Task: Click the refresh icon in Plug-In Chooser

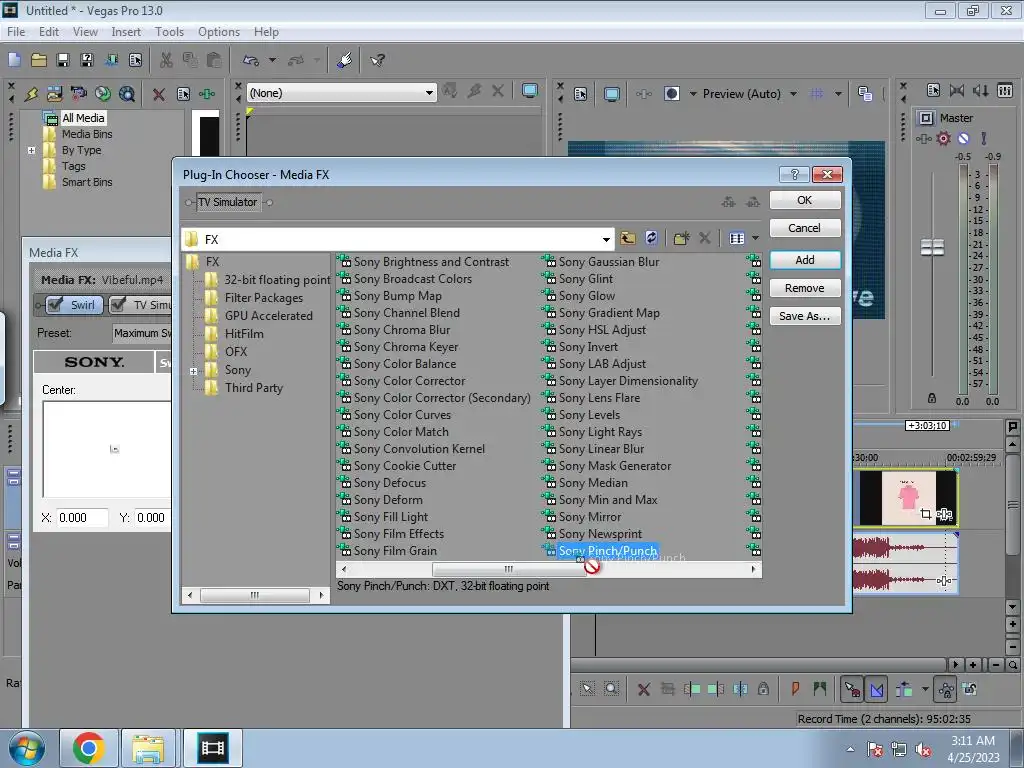Action: click(x=651, y=238)
